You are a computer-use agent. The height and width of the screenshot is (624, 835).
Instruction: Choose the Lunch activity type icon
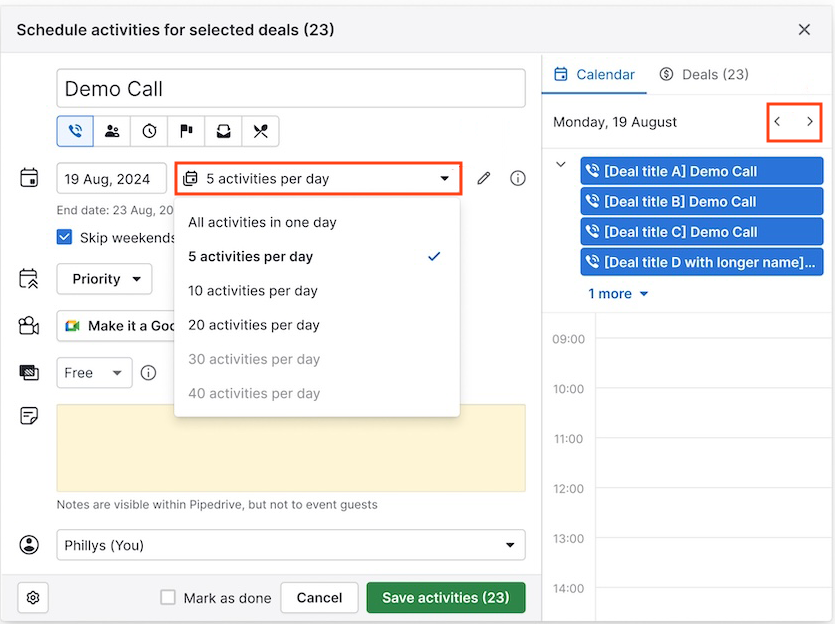coord(258,131)
